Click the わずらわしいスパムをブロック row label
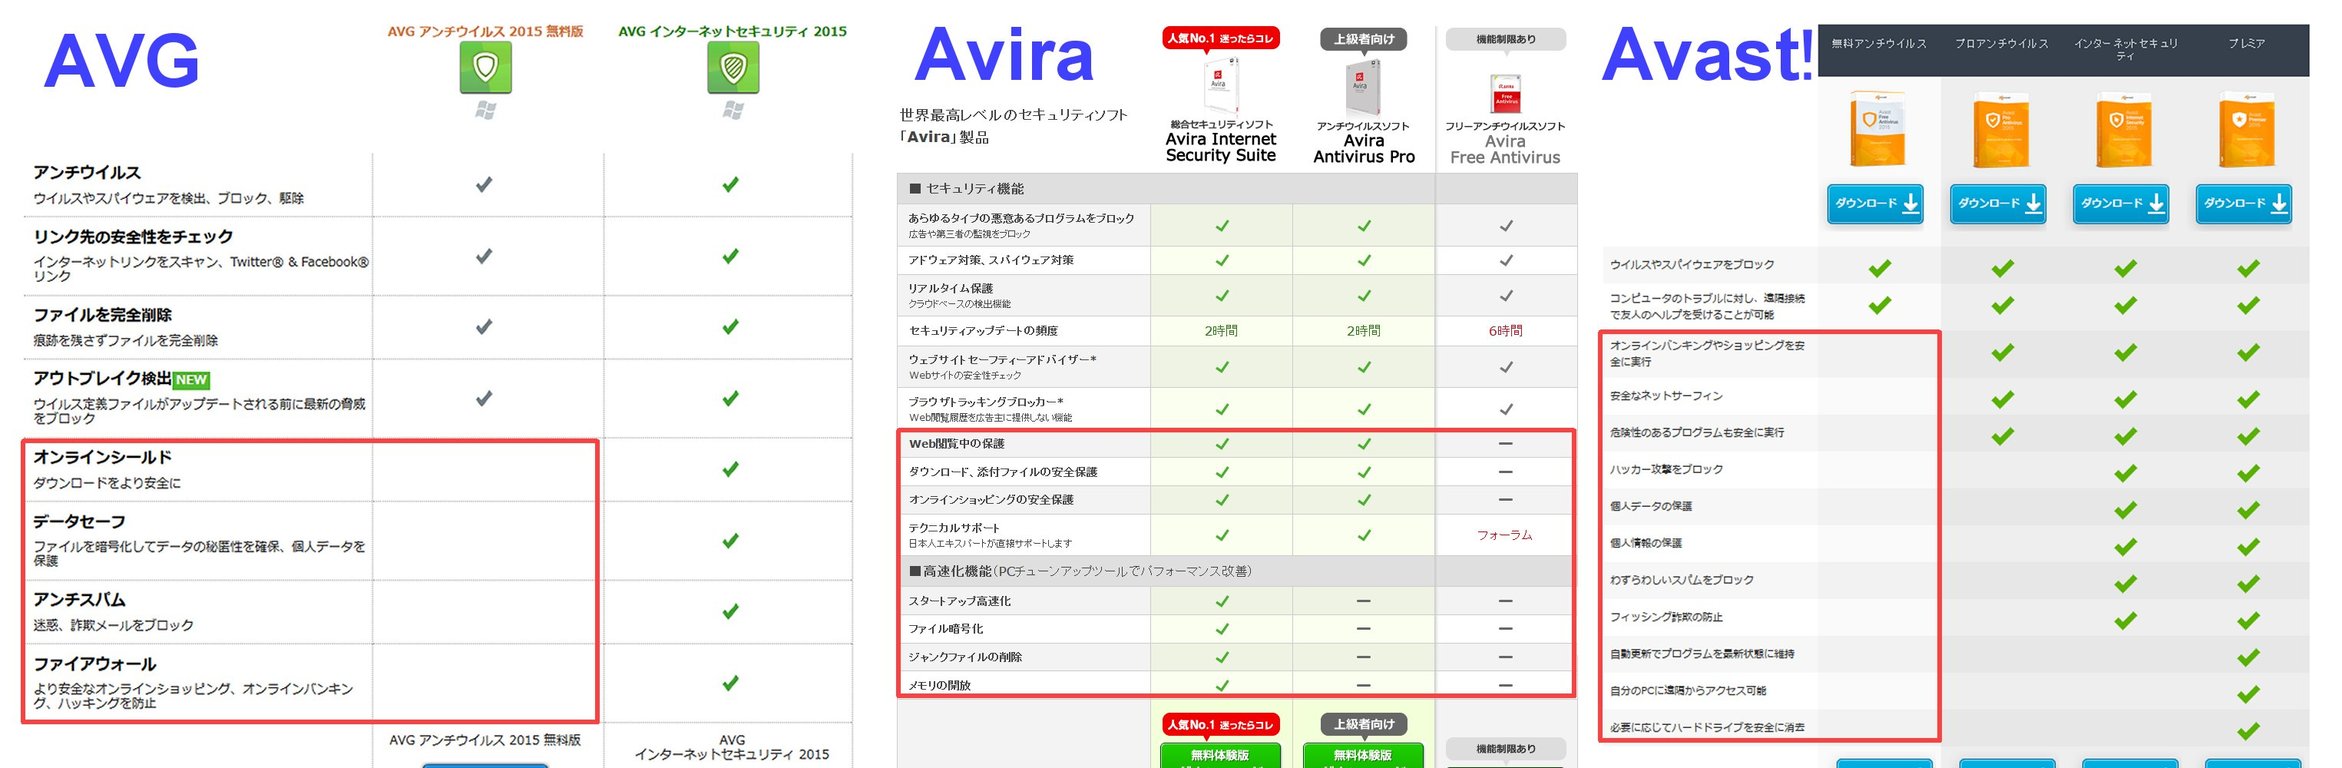Viewport: 2342px width, 768px height. [x=1681, y=580]
